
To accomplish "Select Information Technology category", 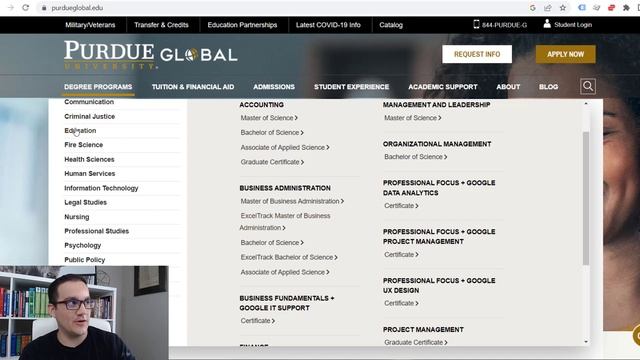I will pyautogui.click(x=101, y=188).
